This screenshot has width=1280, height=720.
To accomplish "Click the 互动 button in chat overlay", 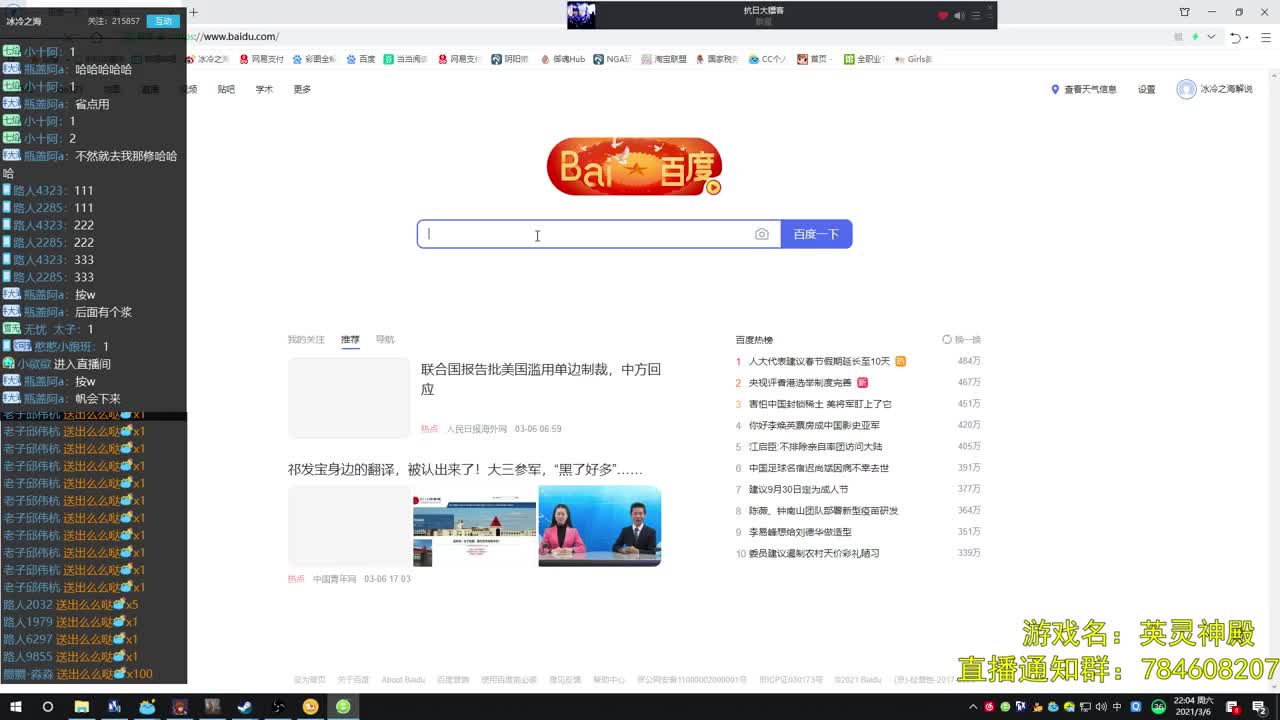I will [163, 21].
